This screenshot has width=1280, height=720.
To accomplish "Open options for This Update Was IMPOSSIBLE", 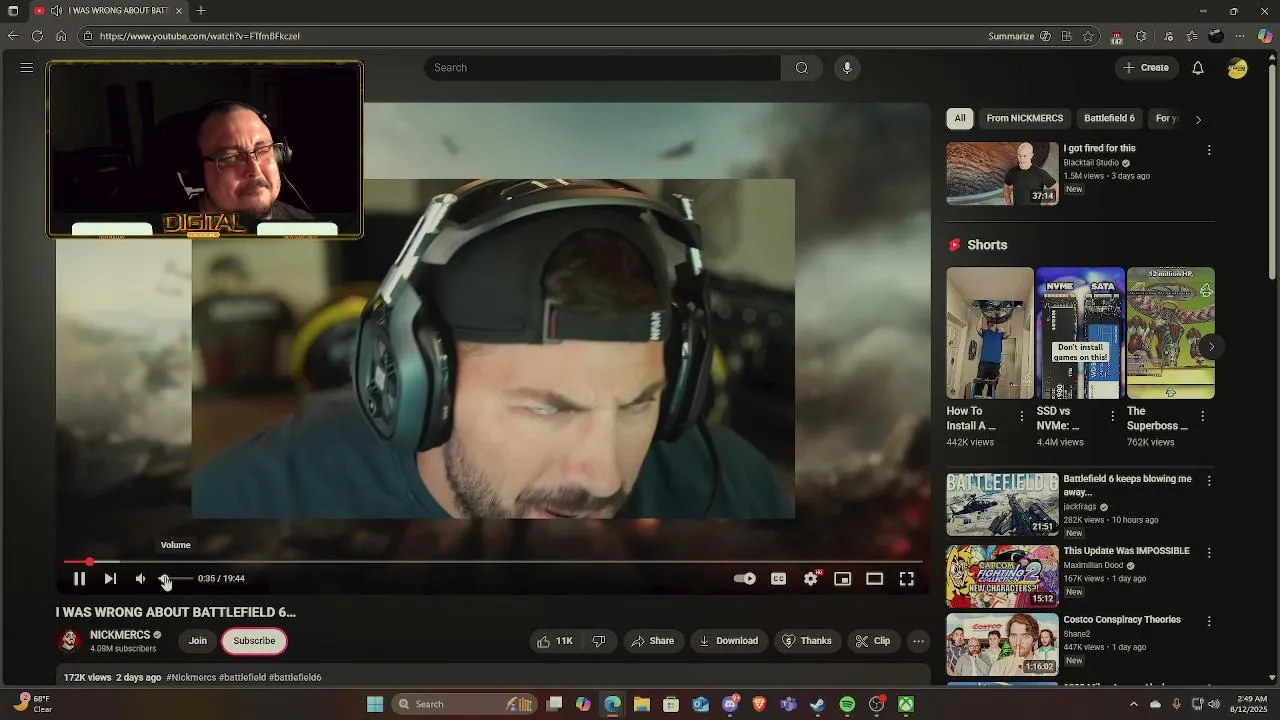I will [x=1209, y=553].
